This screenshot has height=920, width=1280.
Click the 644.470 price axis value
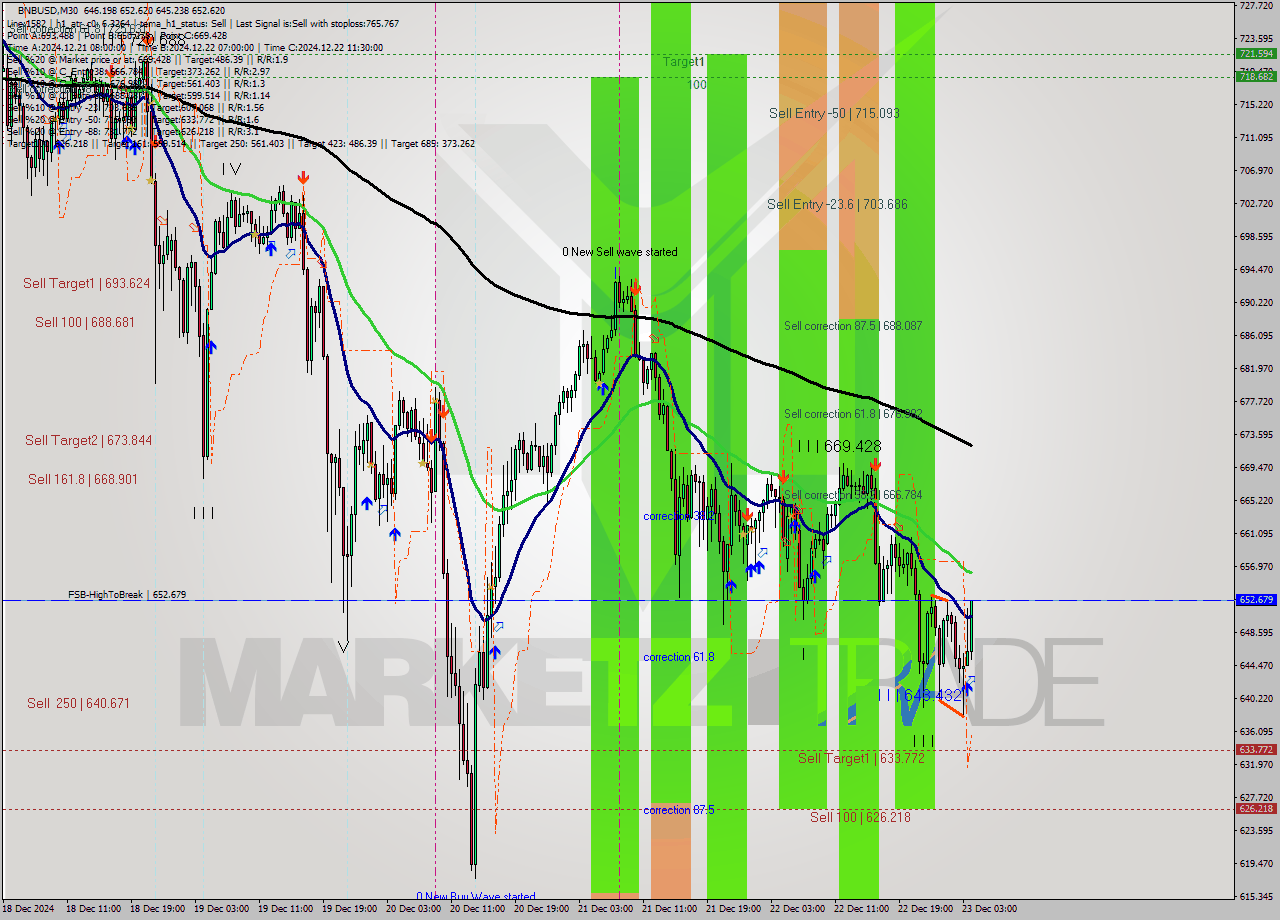tap(1256, 665)
